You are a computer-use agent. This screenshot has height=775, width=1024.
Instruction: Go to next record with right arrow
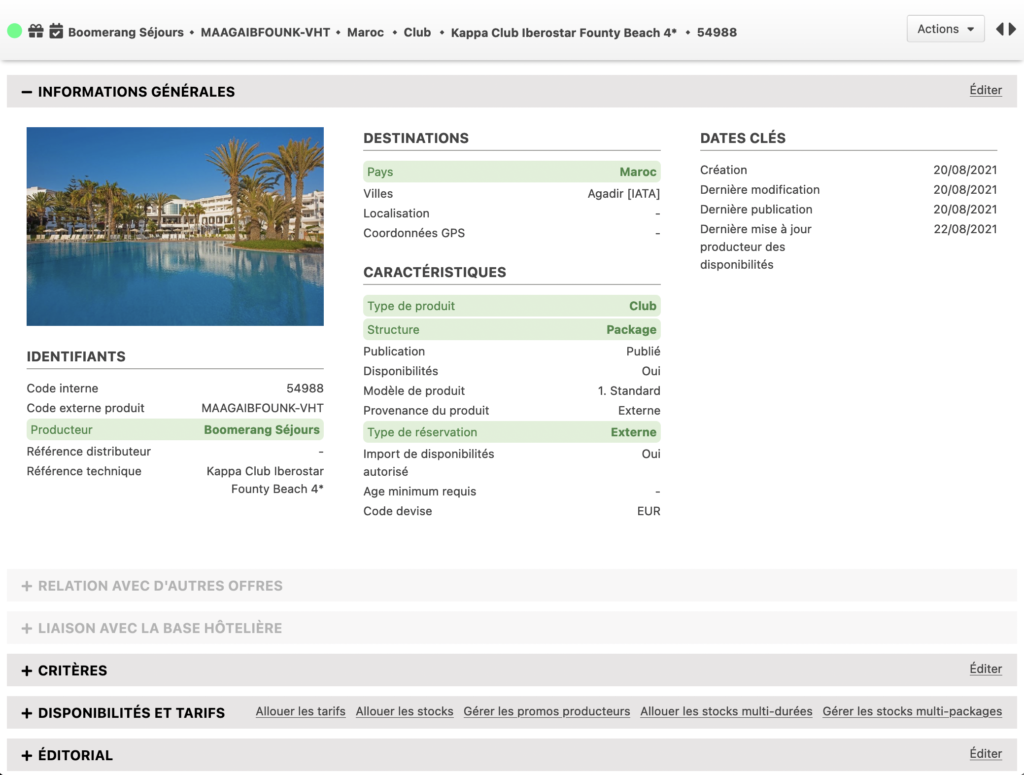click(1012, 30)
